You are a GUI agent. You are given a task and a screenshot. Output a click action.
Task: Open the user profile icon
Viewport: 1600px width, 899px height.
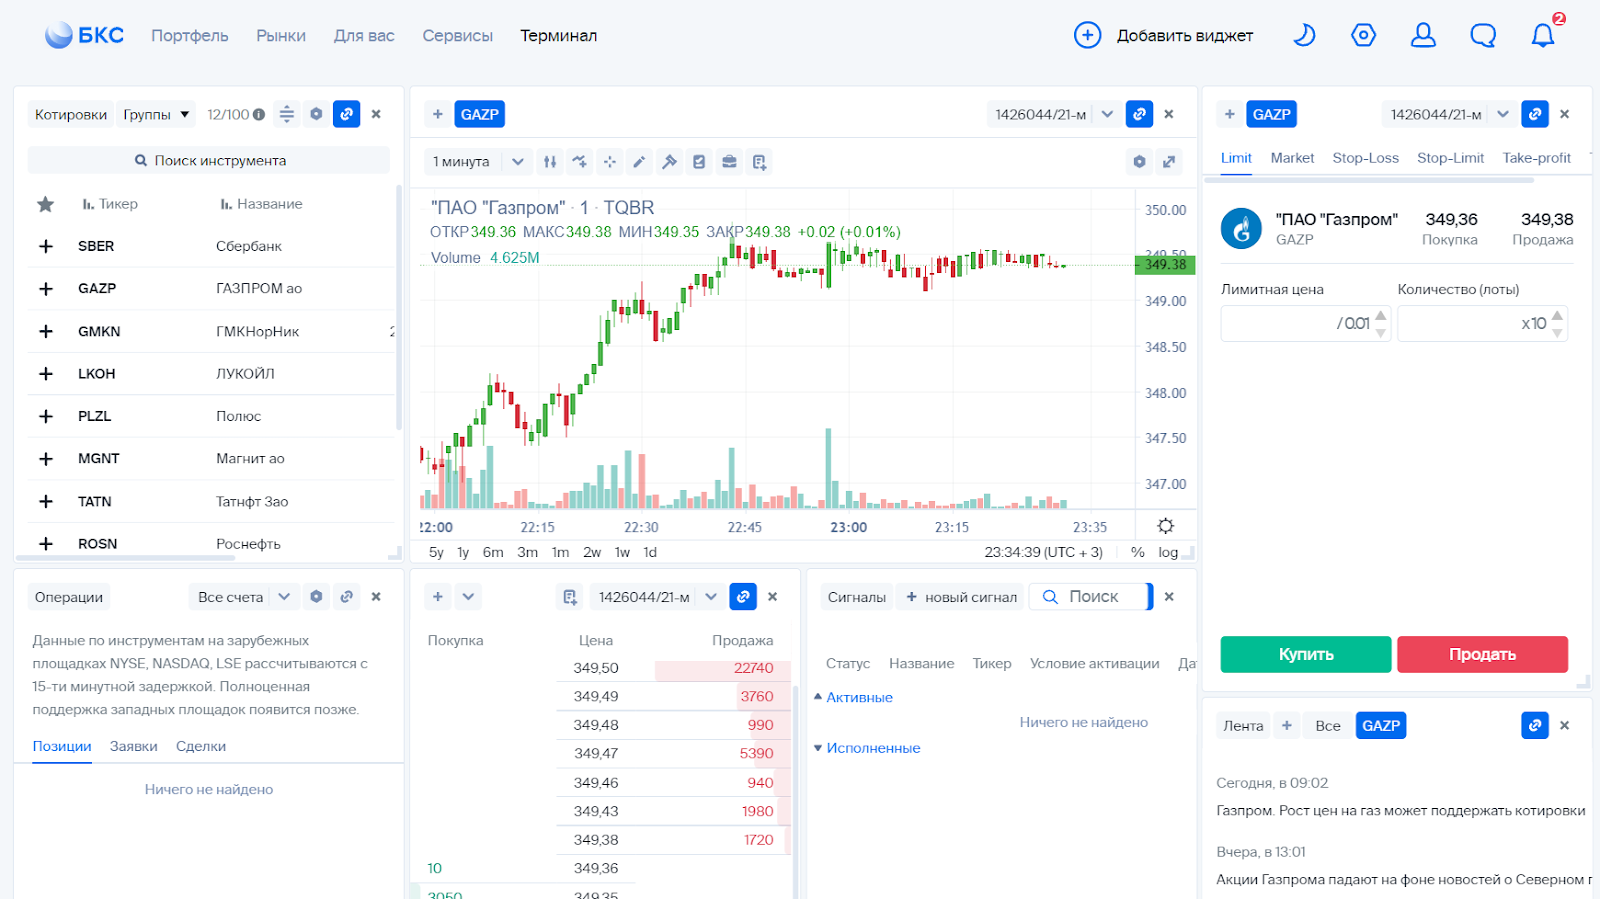(1423, 35)
